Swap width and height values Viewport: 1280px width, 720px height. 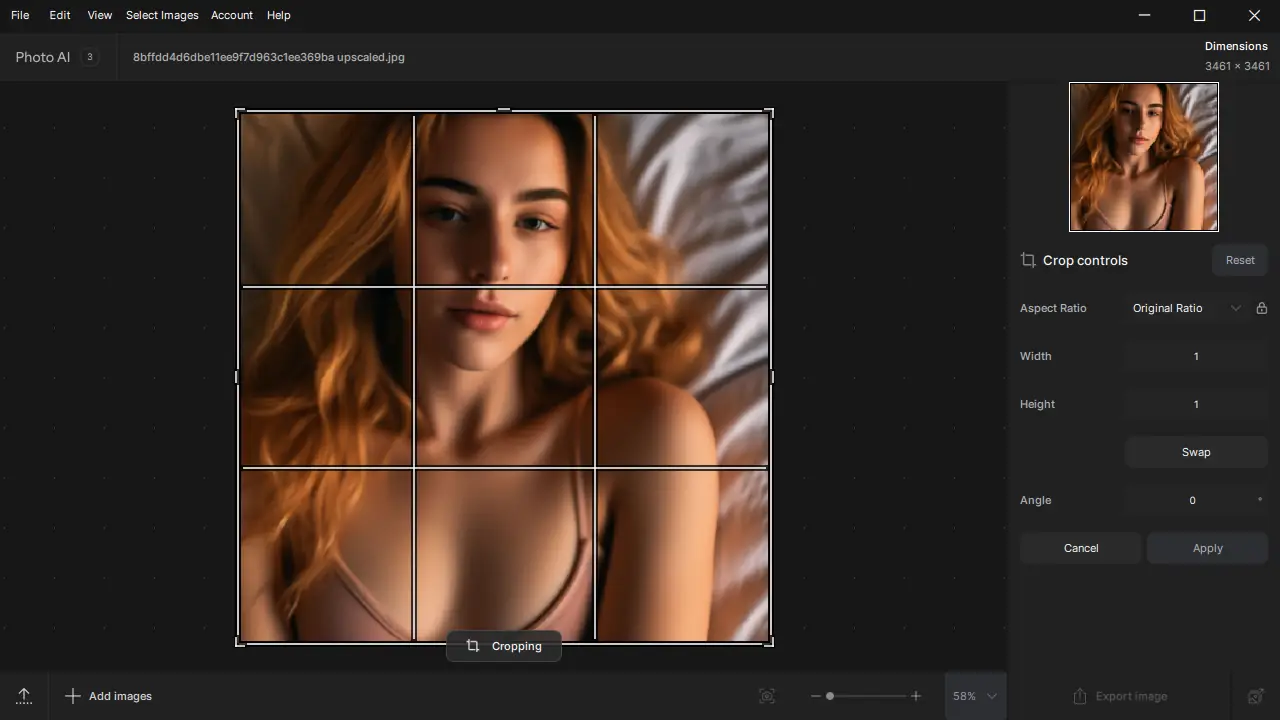[1196, 452]
